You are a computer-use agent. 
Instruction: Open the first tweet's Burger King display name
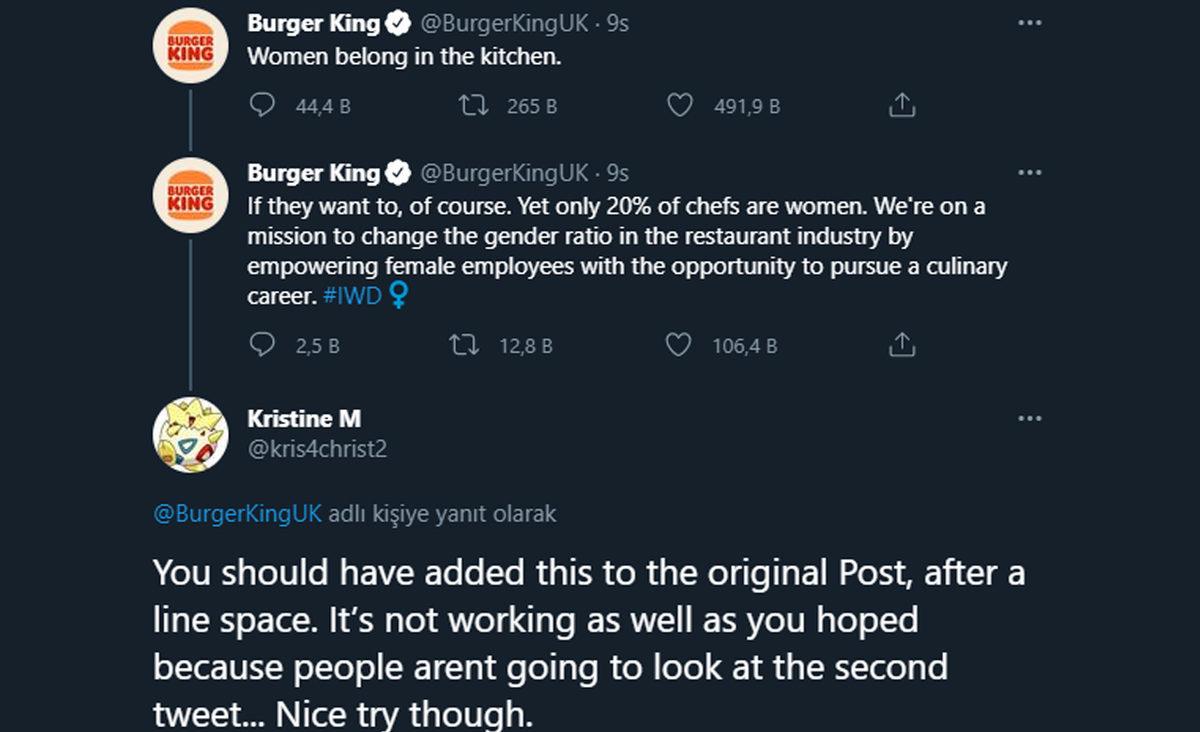pyautogui.click(x=314, y=25)
